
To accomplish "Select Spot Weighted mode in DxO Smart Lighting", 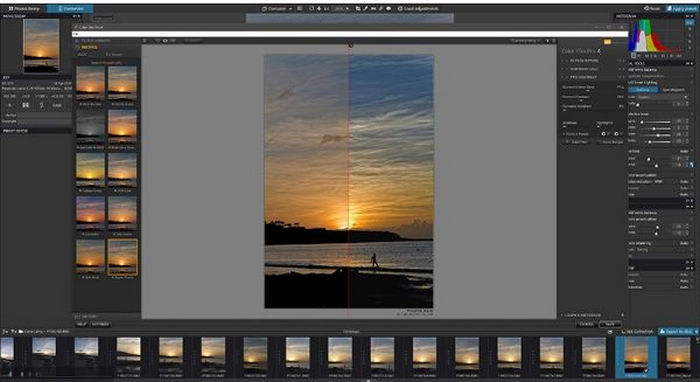I will pos(673,90).
